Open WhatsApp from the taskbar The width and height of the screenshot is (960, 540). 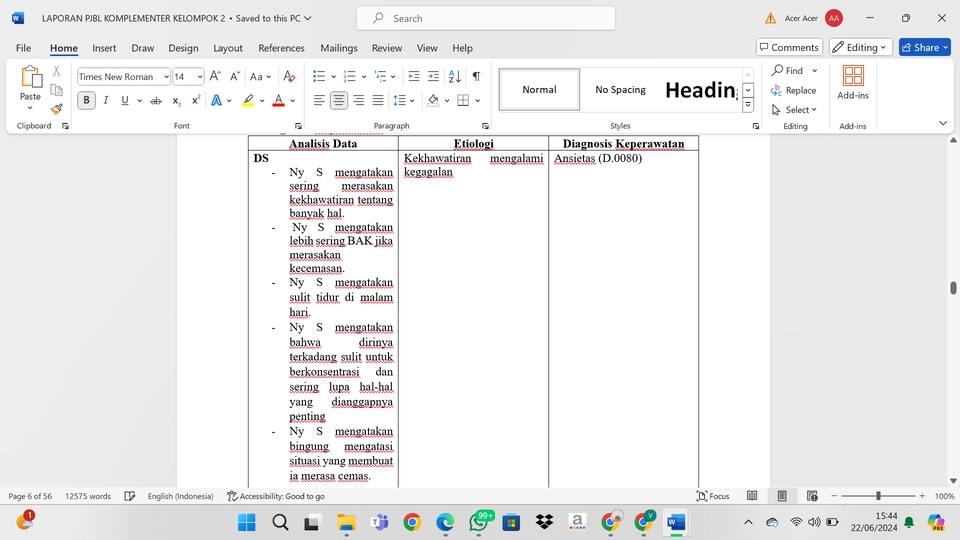pyautogui.click(x=479, y=522)
